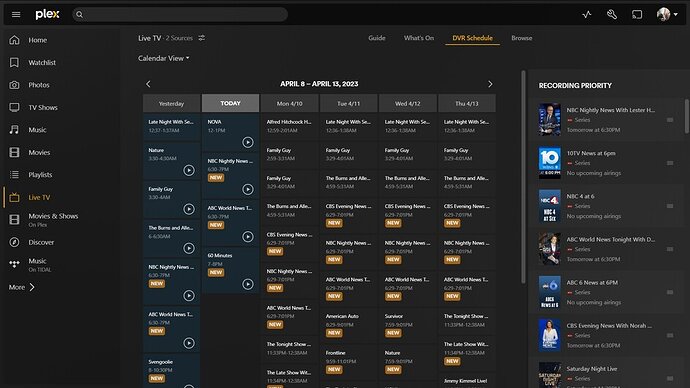Open The Tonight Show entry on Thu 4/13

(466, 320)
